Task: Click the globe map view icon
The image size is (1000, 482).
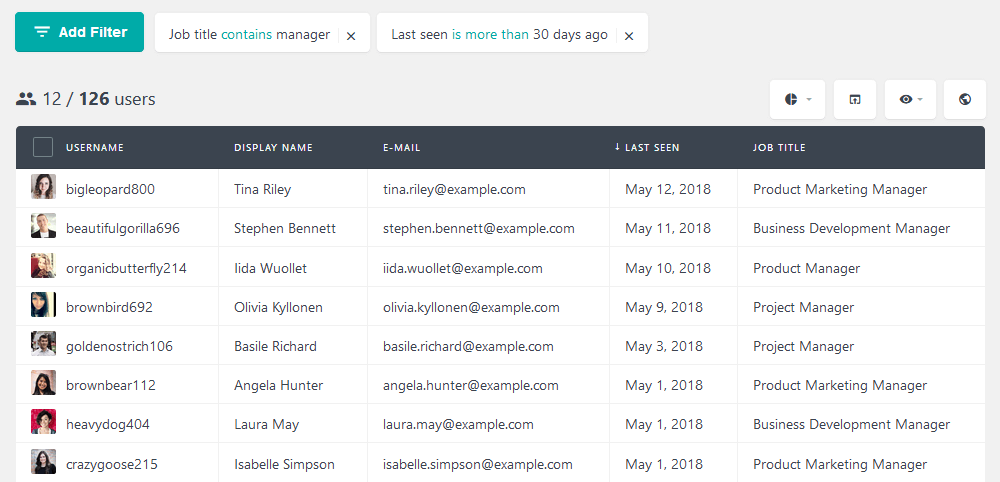Action: [964, 99]
